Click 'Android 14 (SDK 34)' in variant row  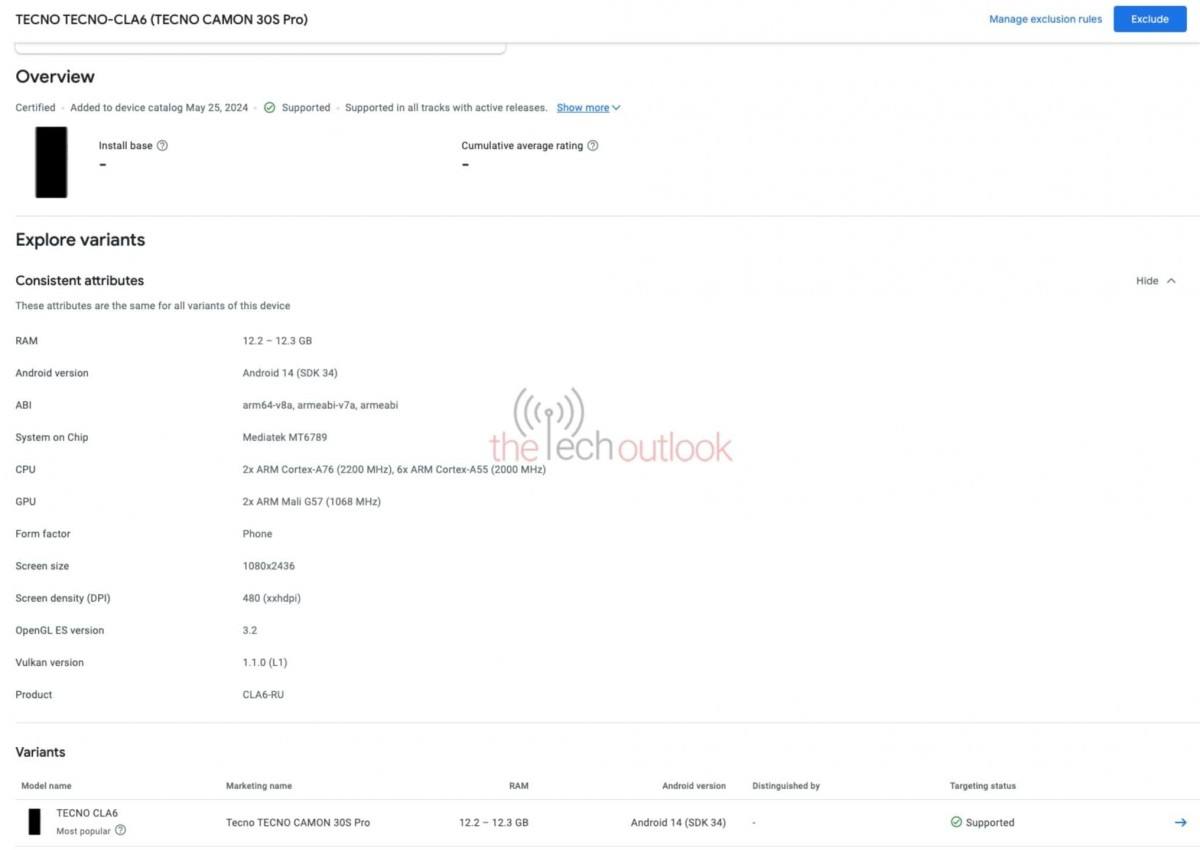point(678,822)
